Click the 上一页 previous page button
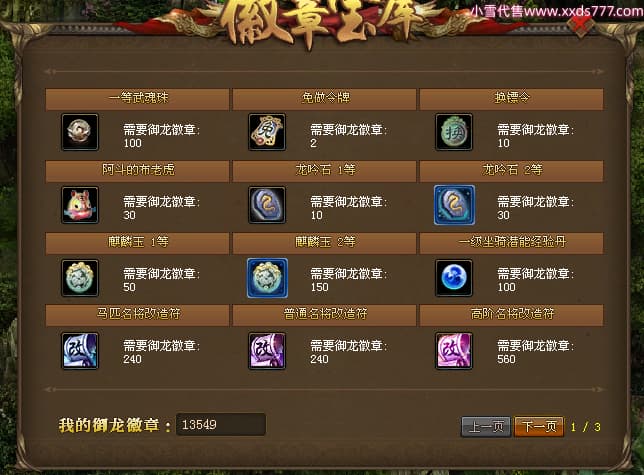 click(x=486, y=427)
